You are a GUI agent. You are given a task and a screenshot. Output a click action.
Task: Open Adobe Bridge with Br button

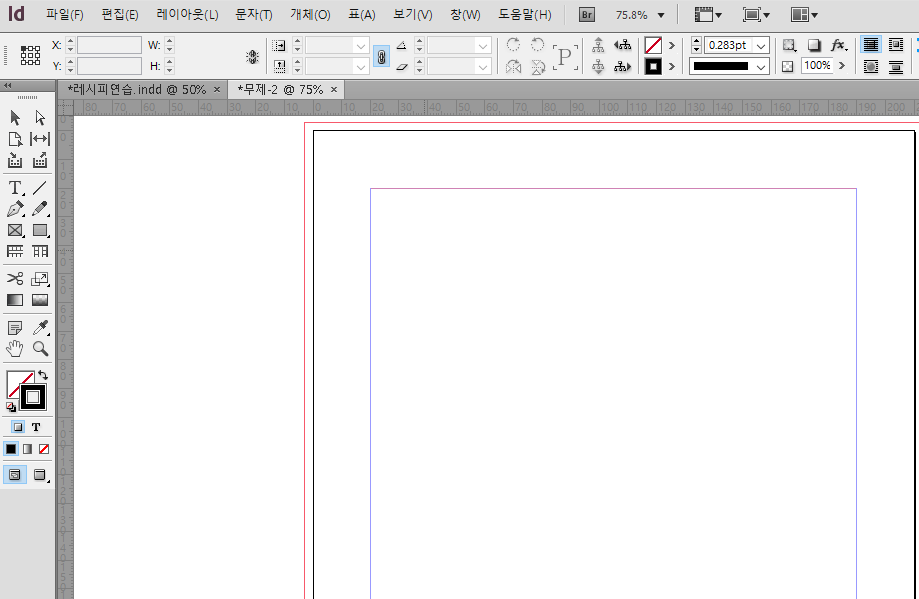[x=587, y=15]
